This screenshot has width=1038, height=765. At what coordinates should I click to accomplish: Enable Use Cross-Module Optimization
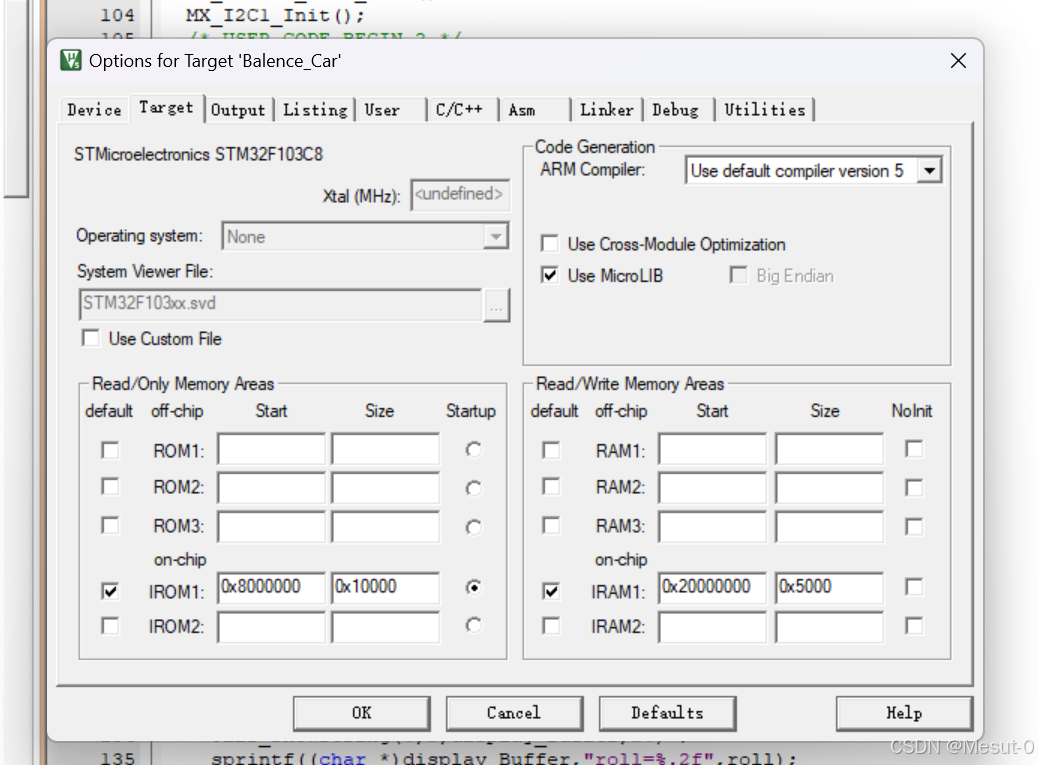(549, 244)
